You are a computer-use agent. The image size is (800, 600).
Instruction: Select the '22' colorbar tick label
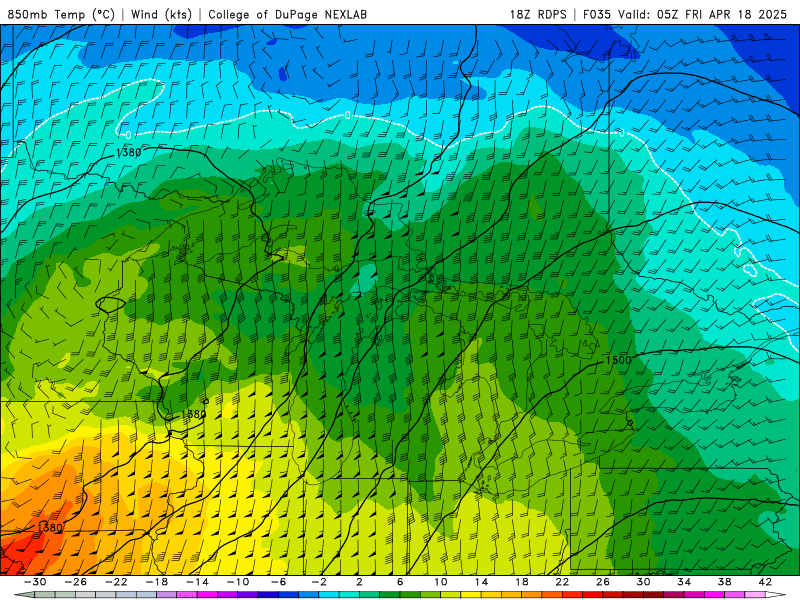(562, 582)
